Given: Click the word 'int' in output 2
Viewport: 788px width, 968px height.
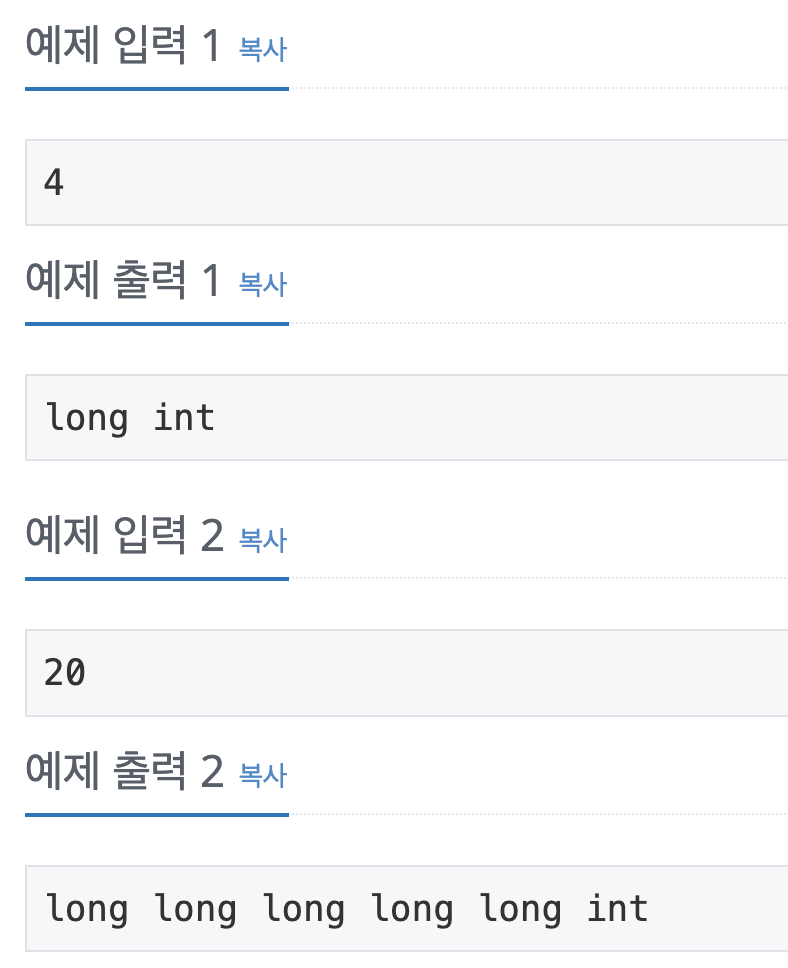Looking at the screenshot, I should [618, 908].
